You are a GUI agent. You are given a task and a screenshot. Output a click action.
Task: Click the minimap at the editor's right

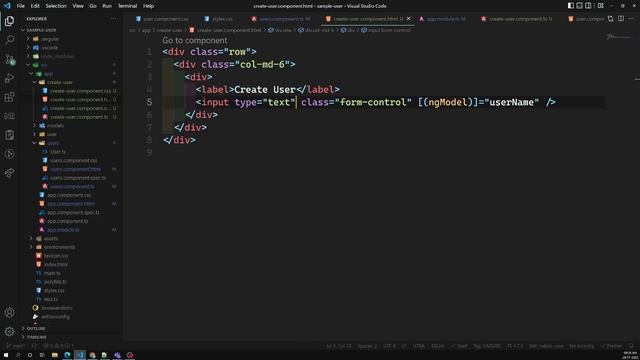[619, 38]
